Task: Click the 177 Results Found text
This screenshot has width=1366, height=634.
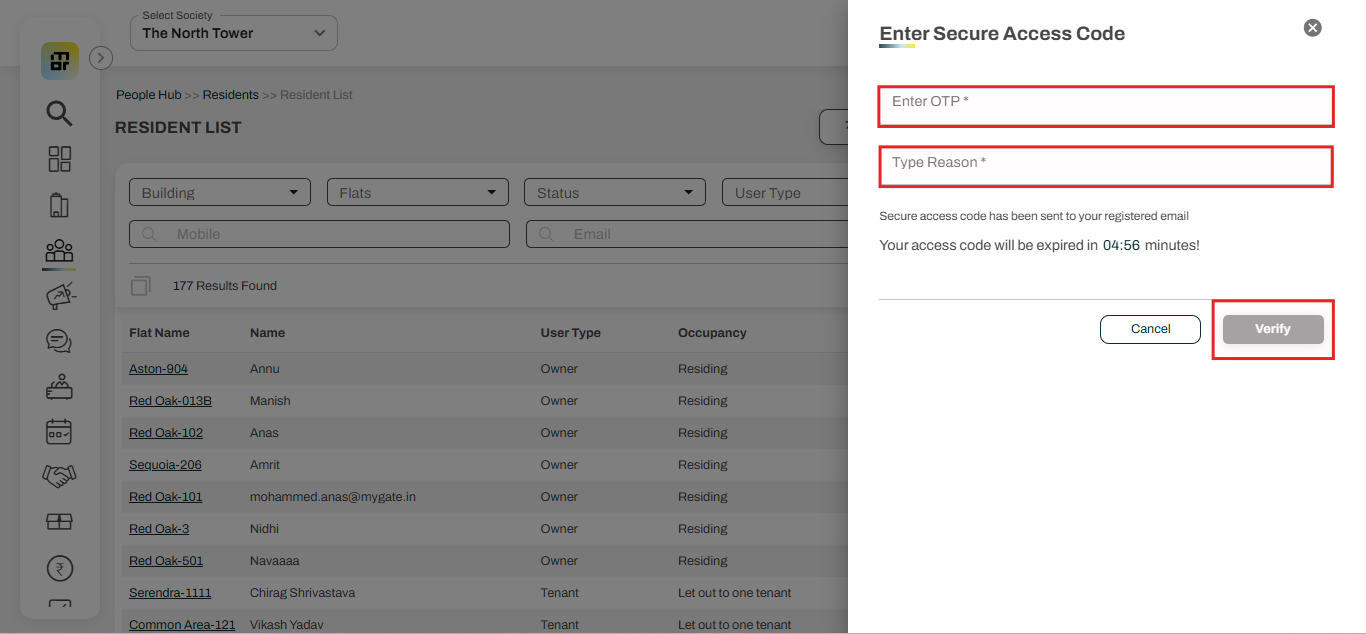Action: (x=225, y=286)
